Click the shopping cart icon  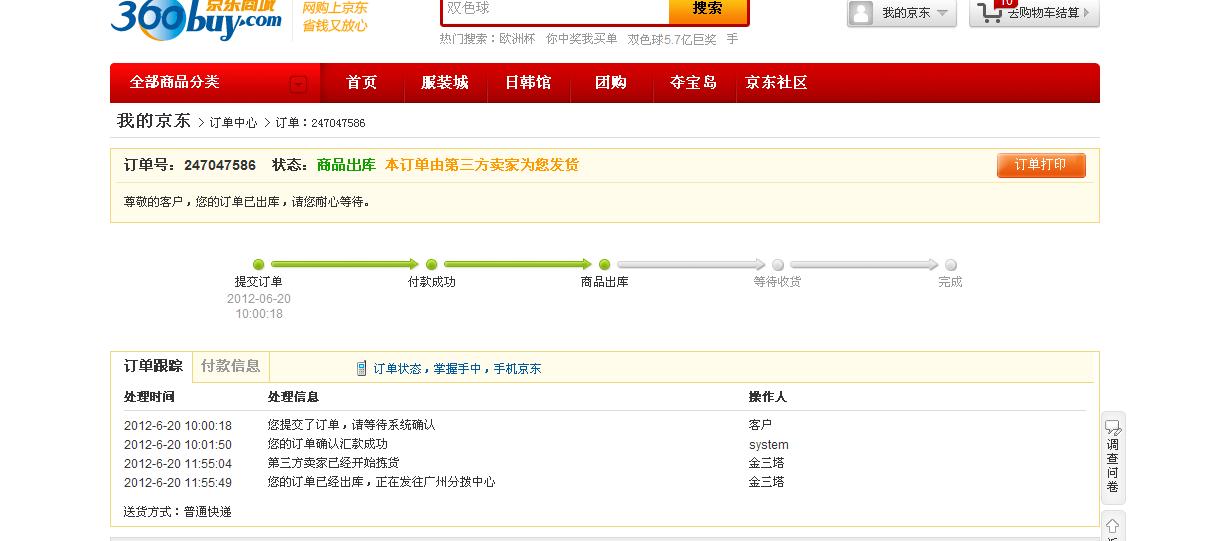pos(990,13)
